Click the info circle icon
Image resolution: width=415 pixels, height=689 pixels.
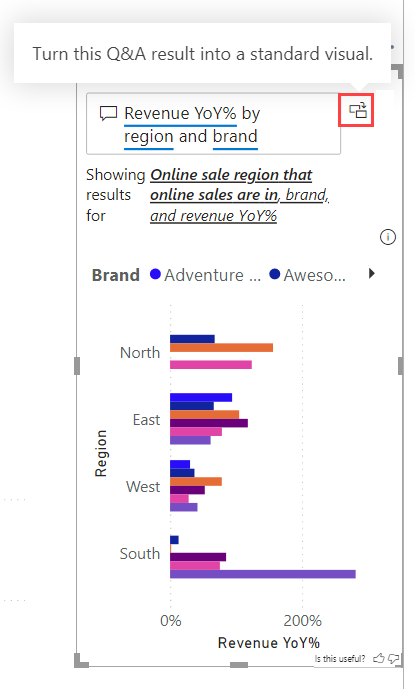tap(387, 237)
